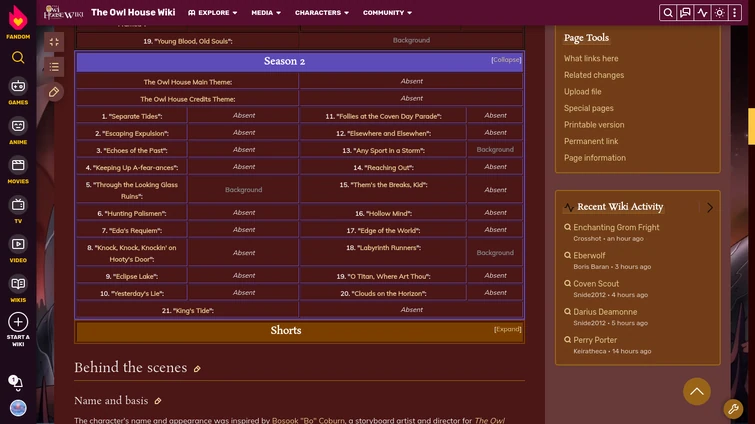
Task: Click the floating edit pencil icon
Action: (54, 92)
